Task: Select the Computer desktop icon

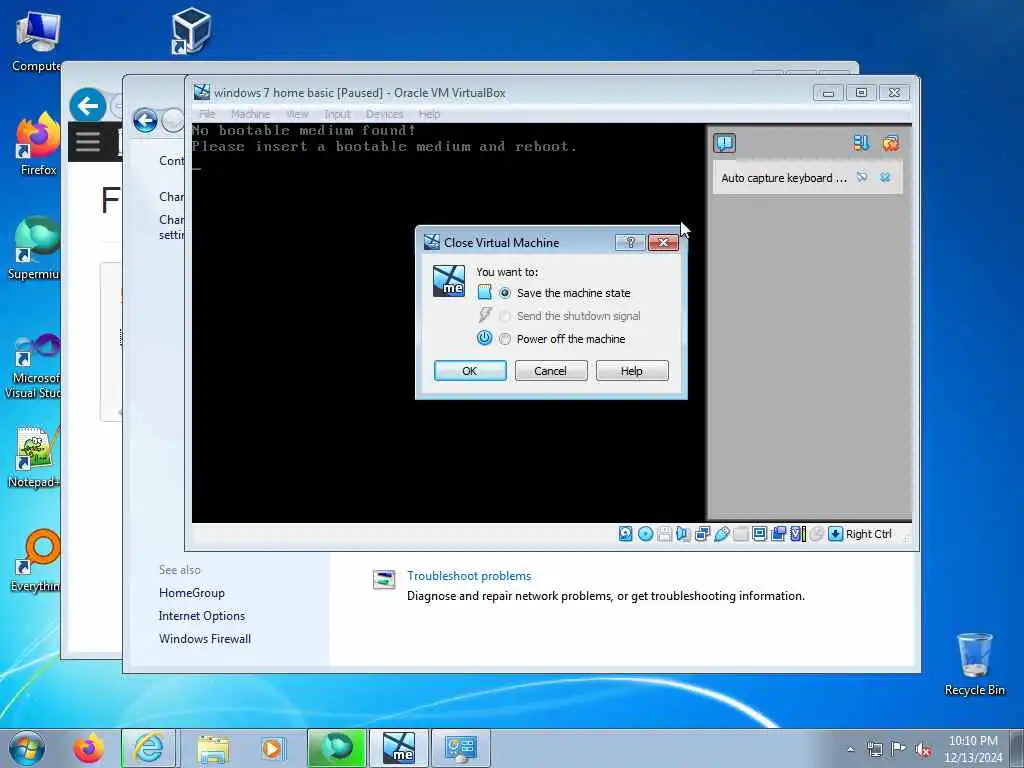Action: [37, 40]
